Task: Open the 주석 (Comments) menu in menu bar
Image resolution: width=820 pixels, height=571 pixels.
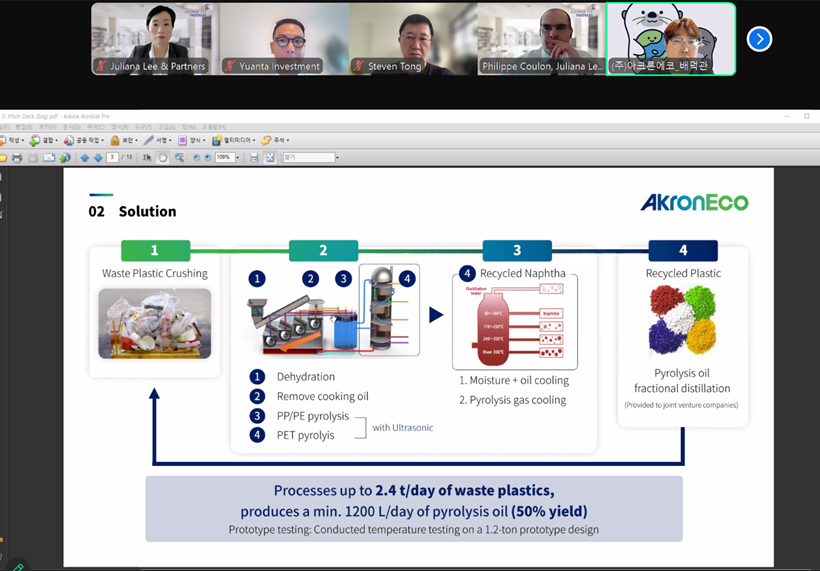Action: click(x=96, y=127)
